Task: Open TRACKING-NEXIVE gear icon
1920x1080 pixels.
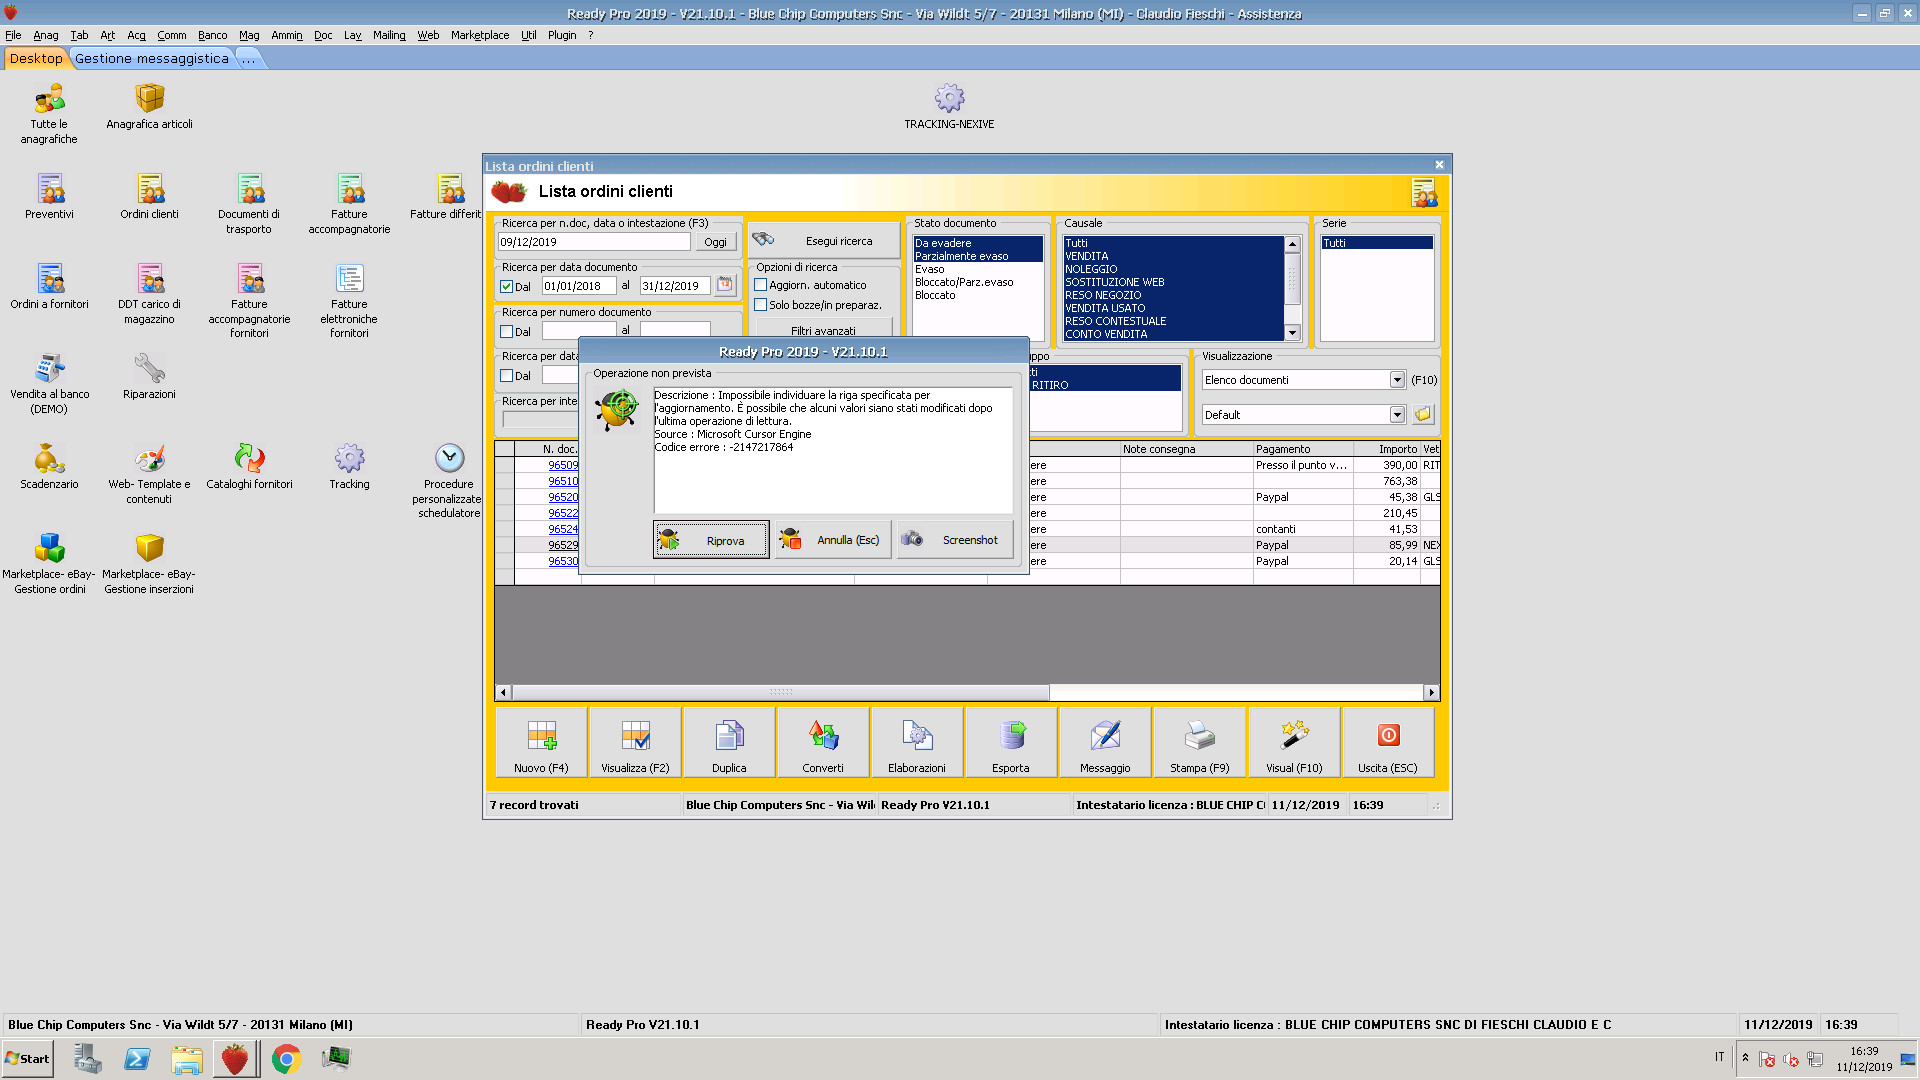Action: tap(949, 107)
